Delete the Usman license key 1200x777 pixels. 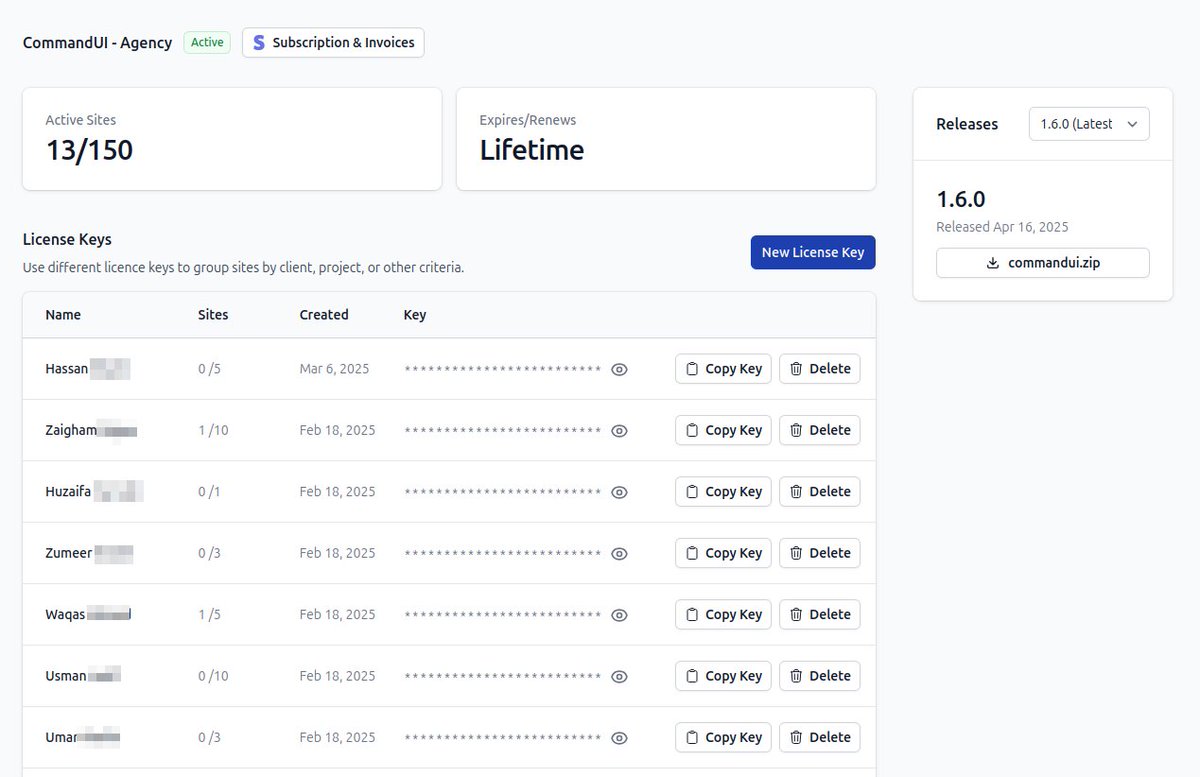pos(819,676)
